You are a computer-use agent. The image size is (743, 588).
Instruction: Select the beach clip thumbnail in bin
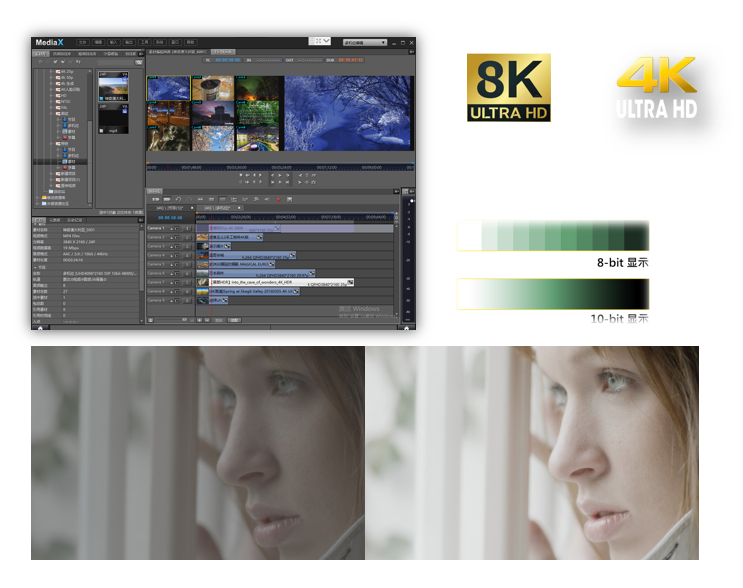pyautogui.click(x=113, y=87)
